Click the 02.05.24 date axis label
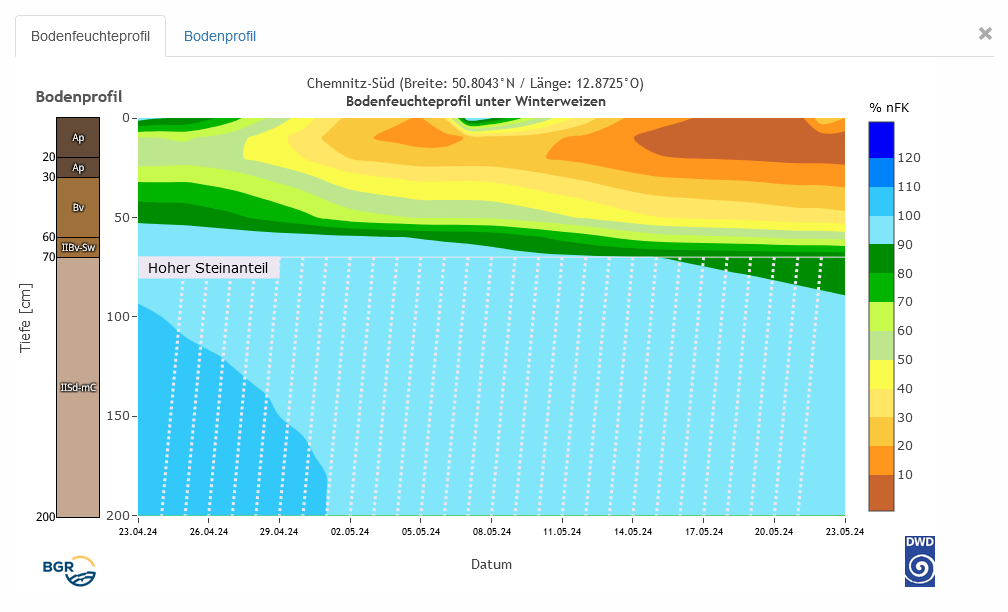The image size is (1008, 612). (350, 532)
